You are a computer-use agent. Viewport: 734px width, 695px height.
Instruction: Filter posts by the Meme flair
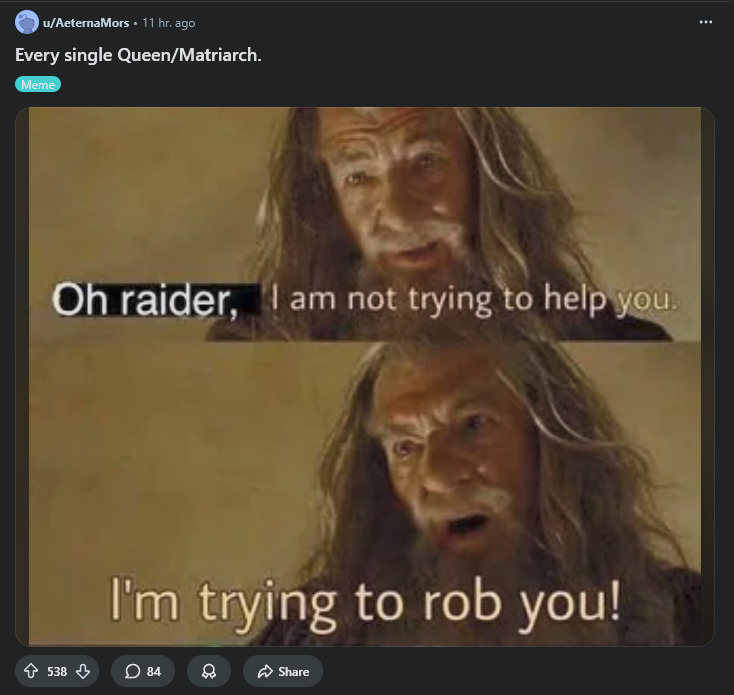tap(38, 84)
